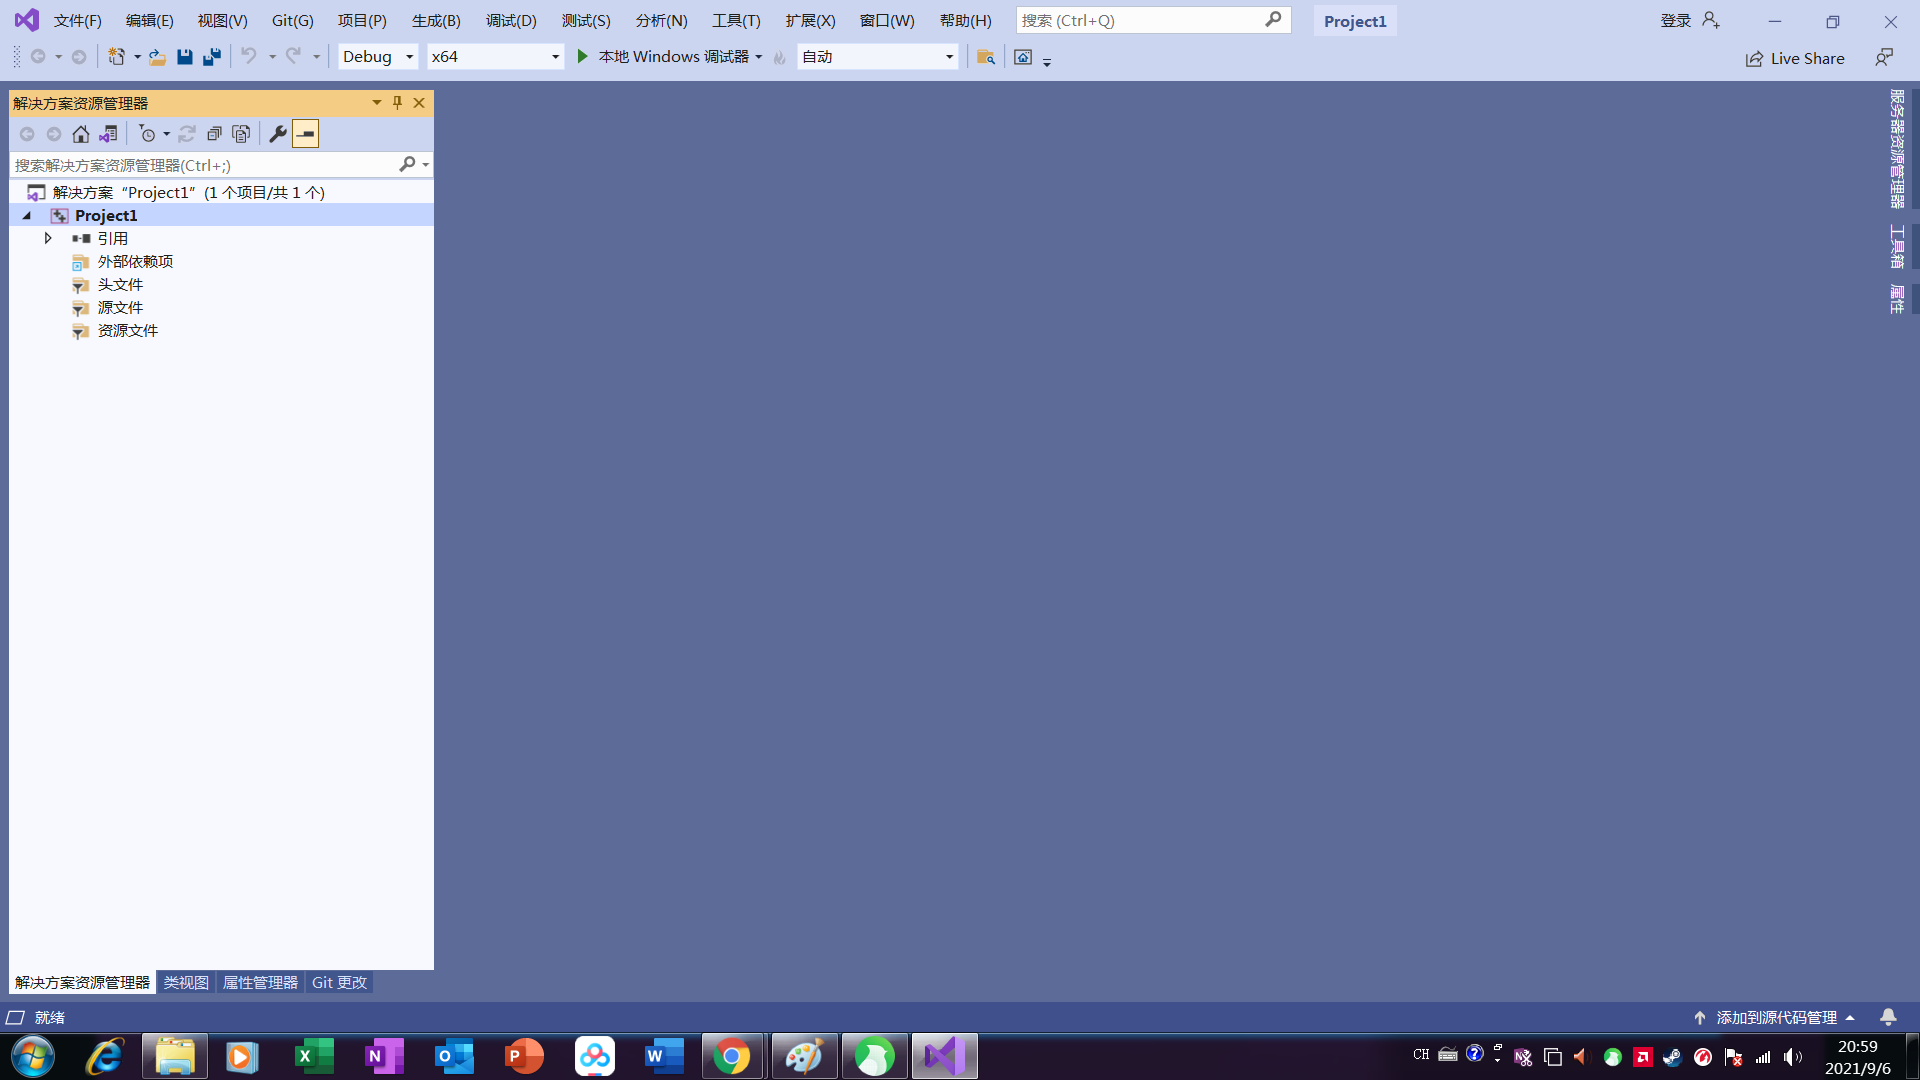Open the New Project dropdown arrow
The image size is (1920, 1080).
137,57
